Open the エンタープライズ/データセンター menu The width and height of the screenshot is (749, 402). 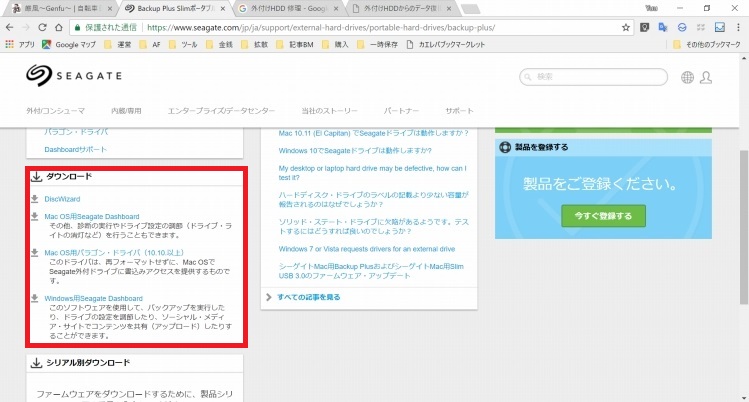221,111
